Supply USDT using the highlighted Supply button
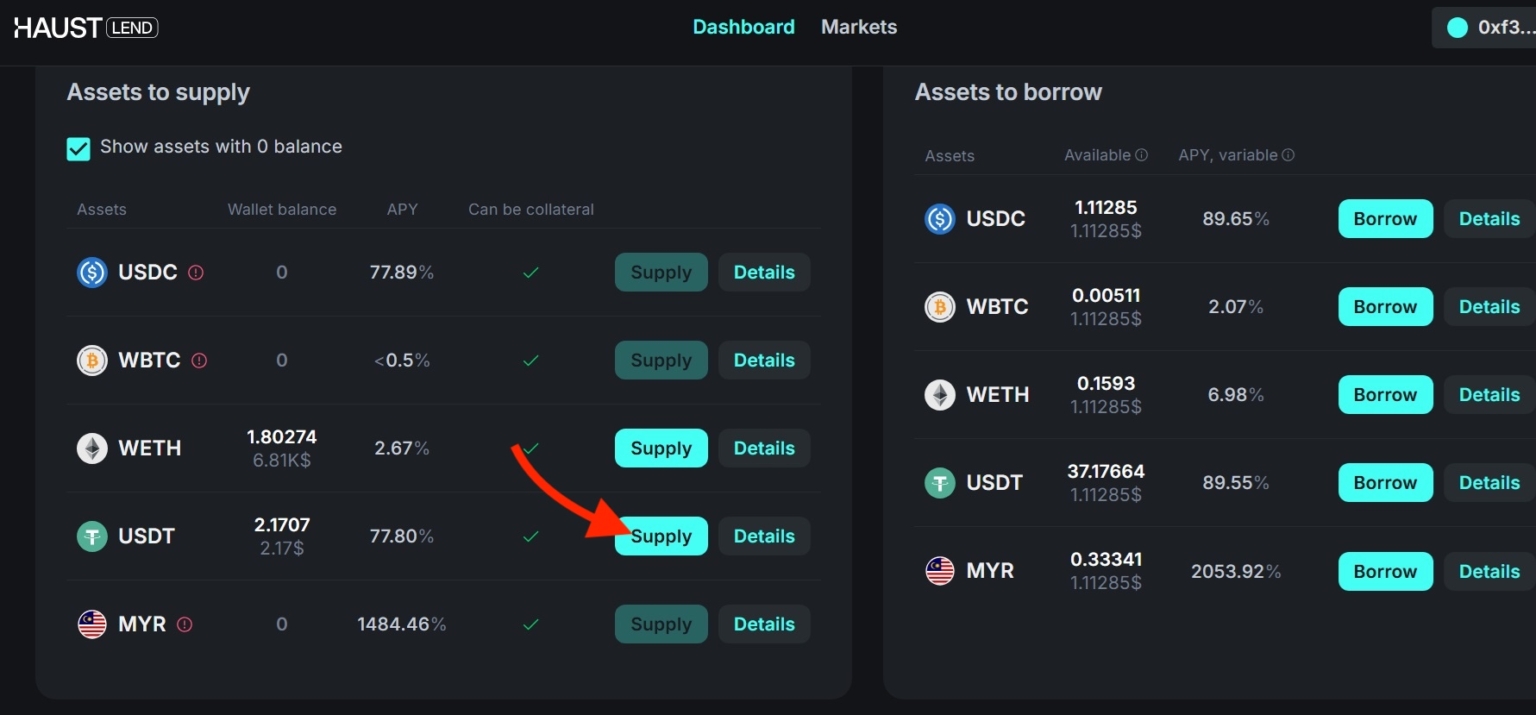The image size is (1536, 715). click(x=660, y=536)
